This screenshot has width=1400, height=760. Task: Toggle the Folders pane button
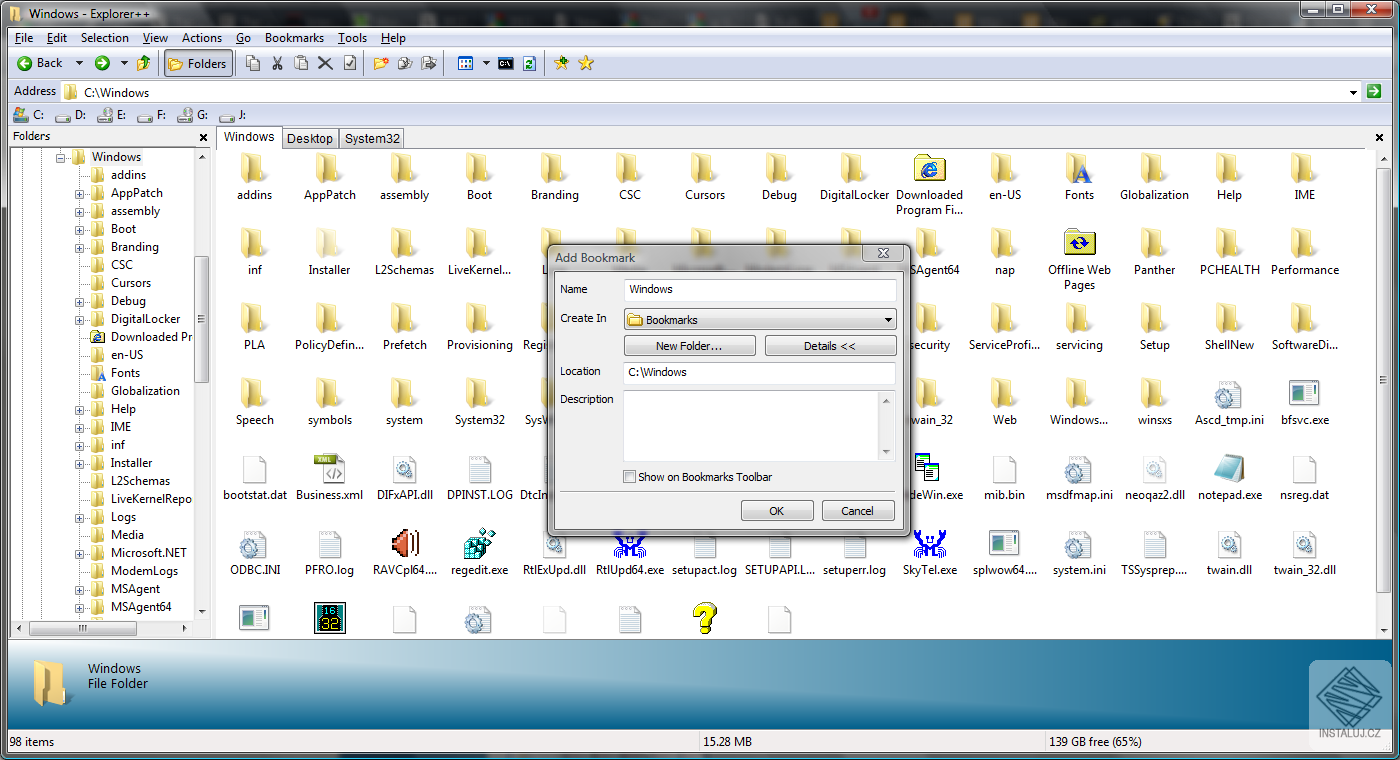pyautogui.click(x=198, y=63)
